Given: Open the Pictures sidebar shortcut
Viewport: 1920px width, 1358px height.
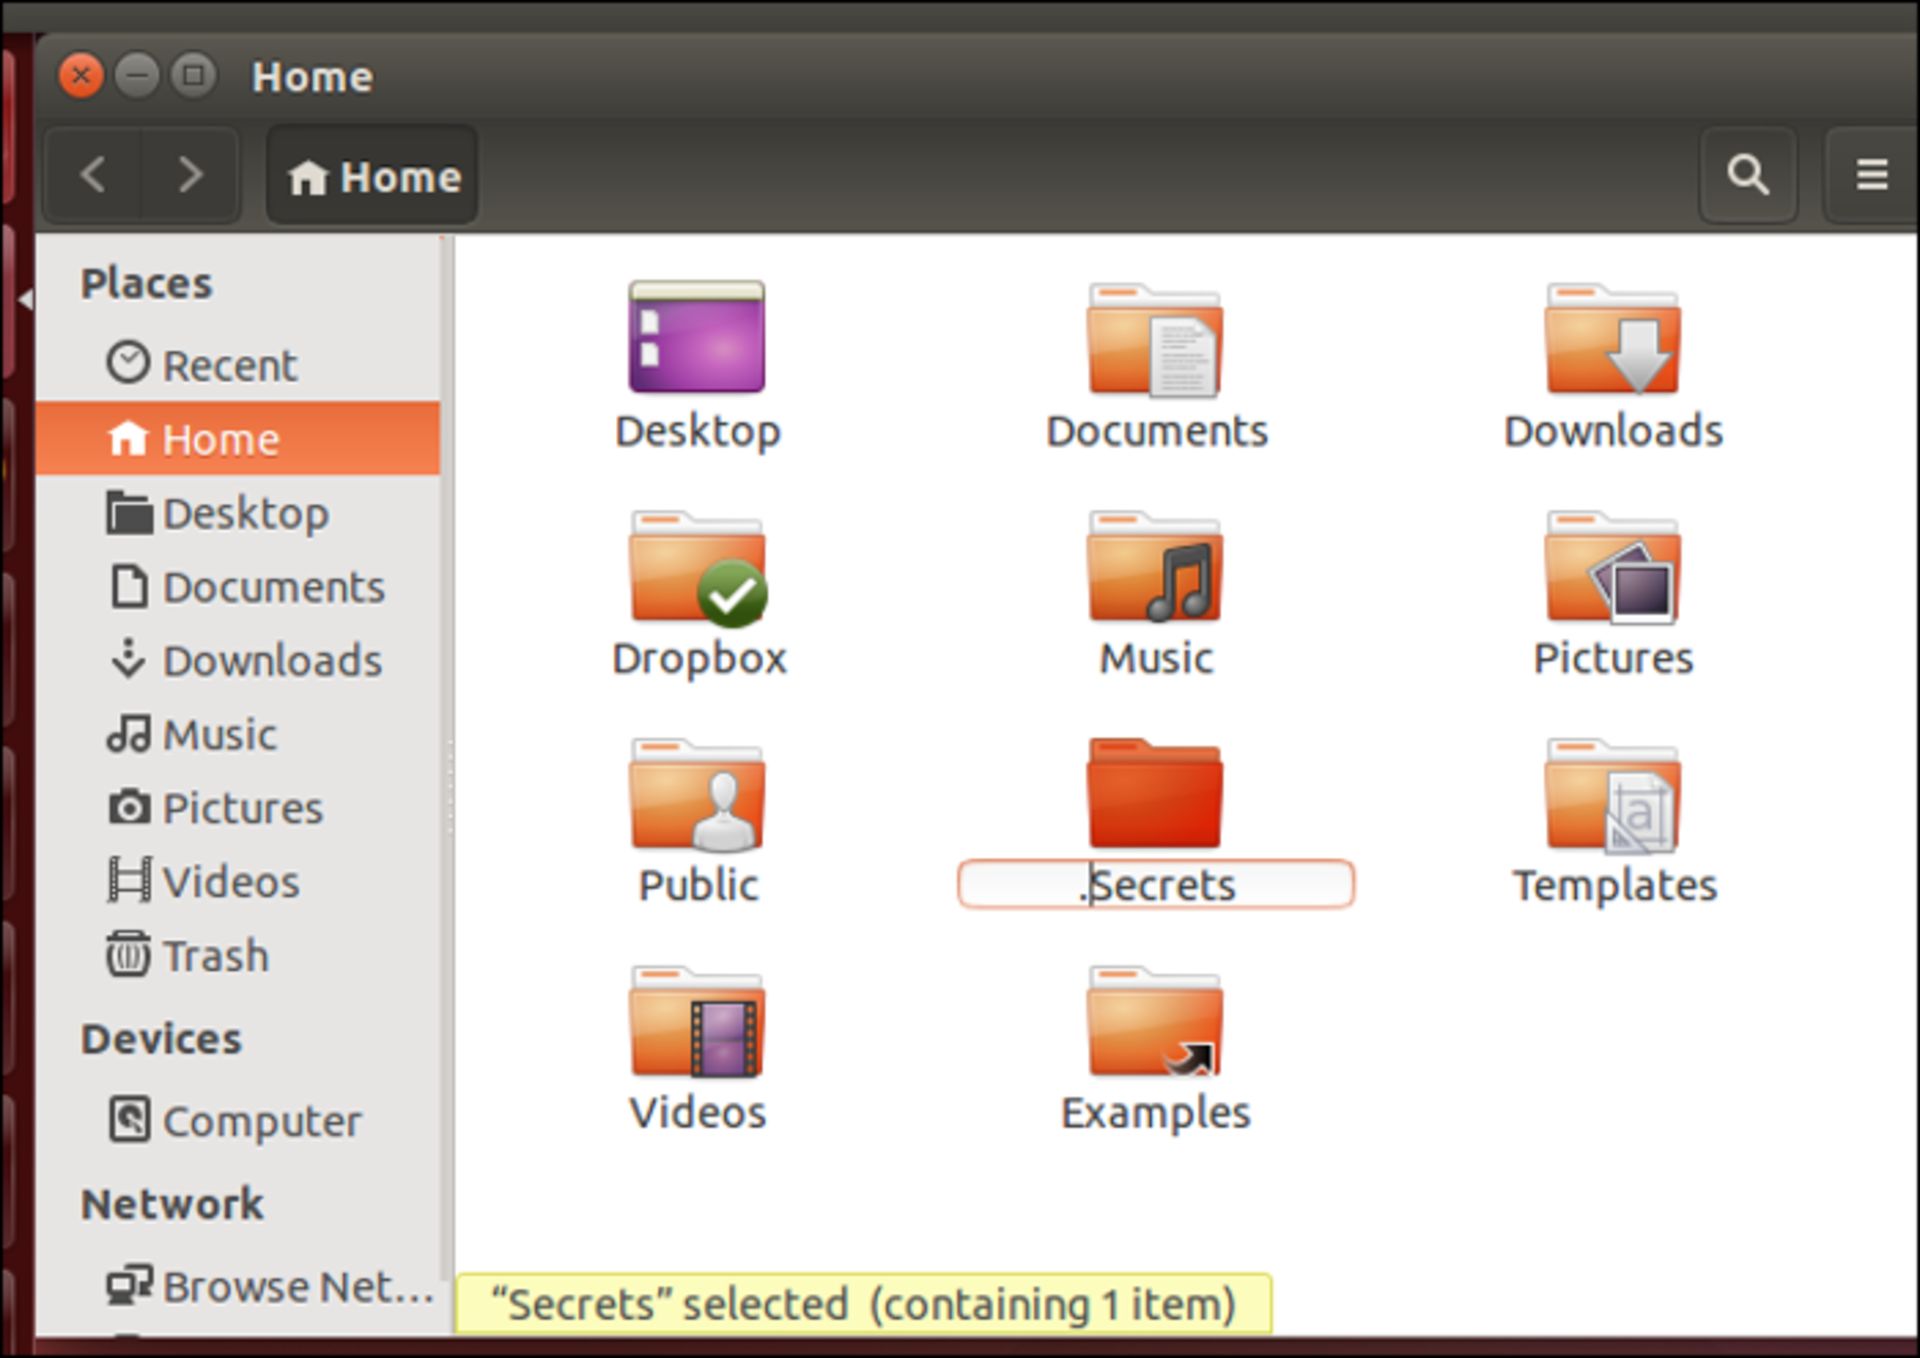Looking at the screenshot, I should [x=242, y=808].
